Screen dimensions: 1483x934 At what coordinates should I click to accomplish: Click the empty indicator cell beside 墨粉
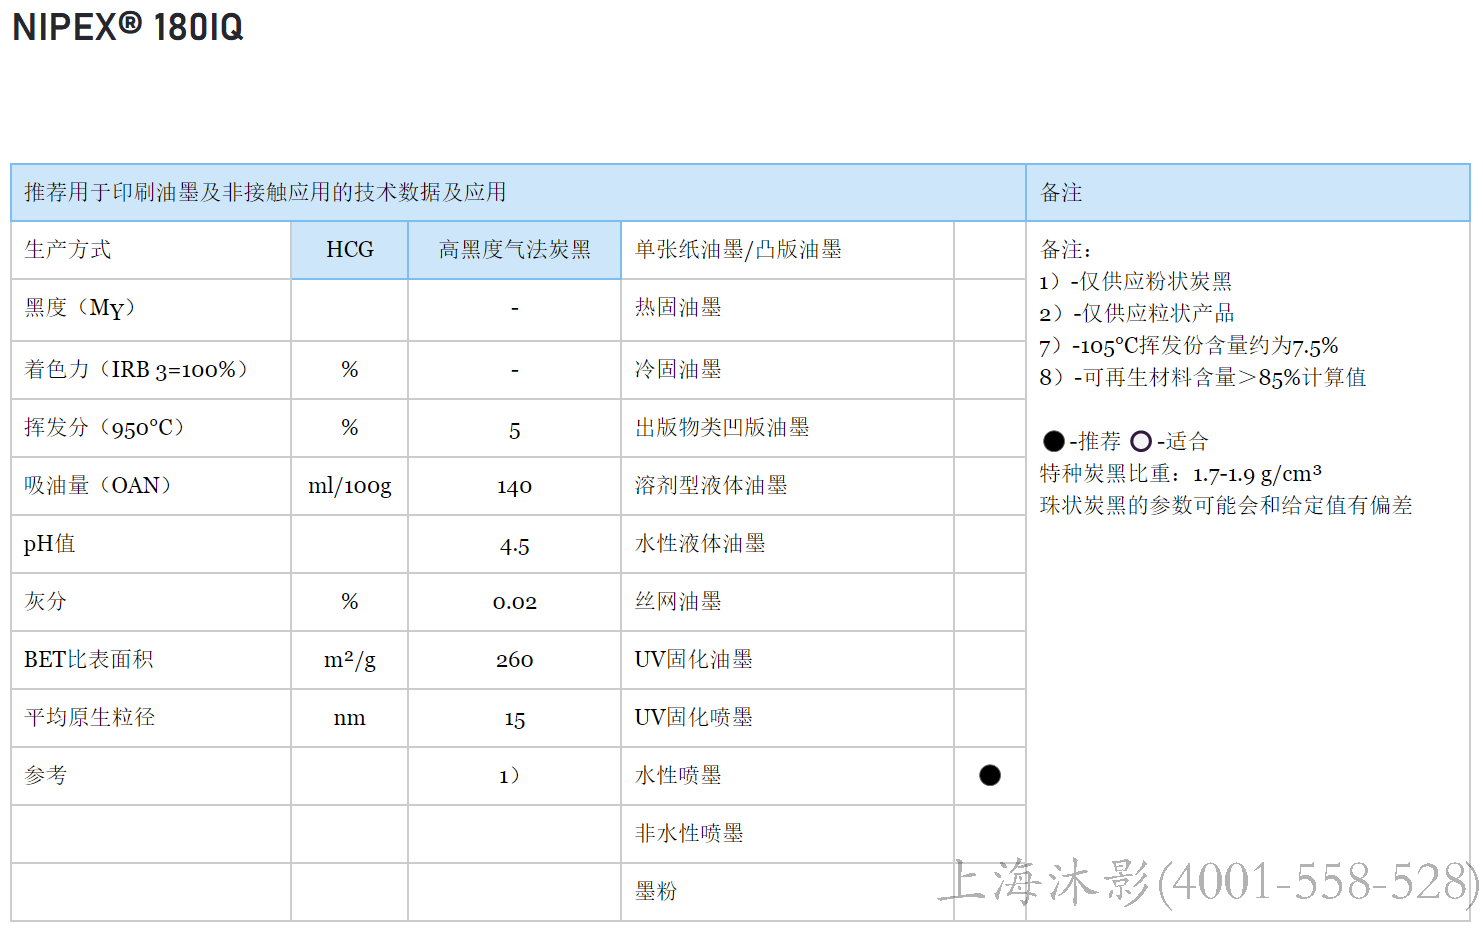click(x=990, y=891)
